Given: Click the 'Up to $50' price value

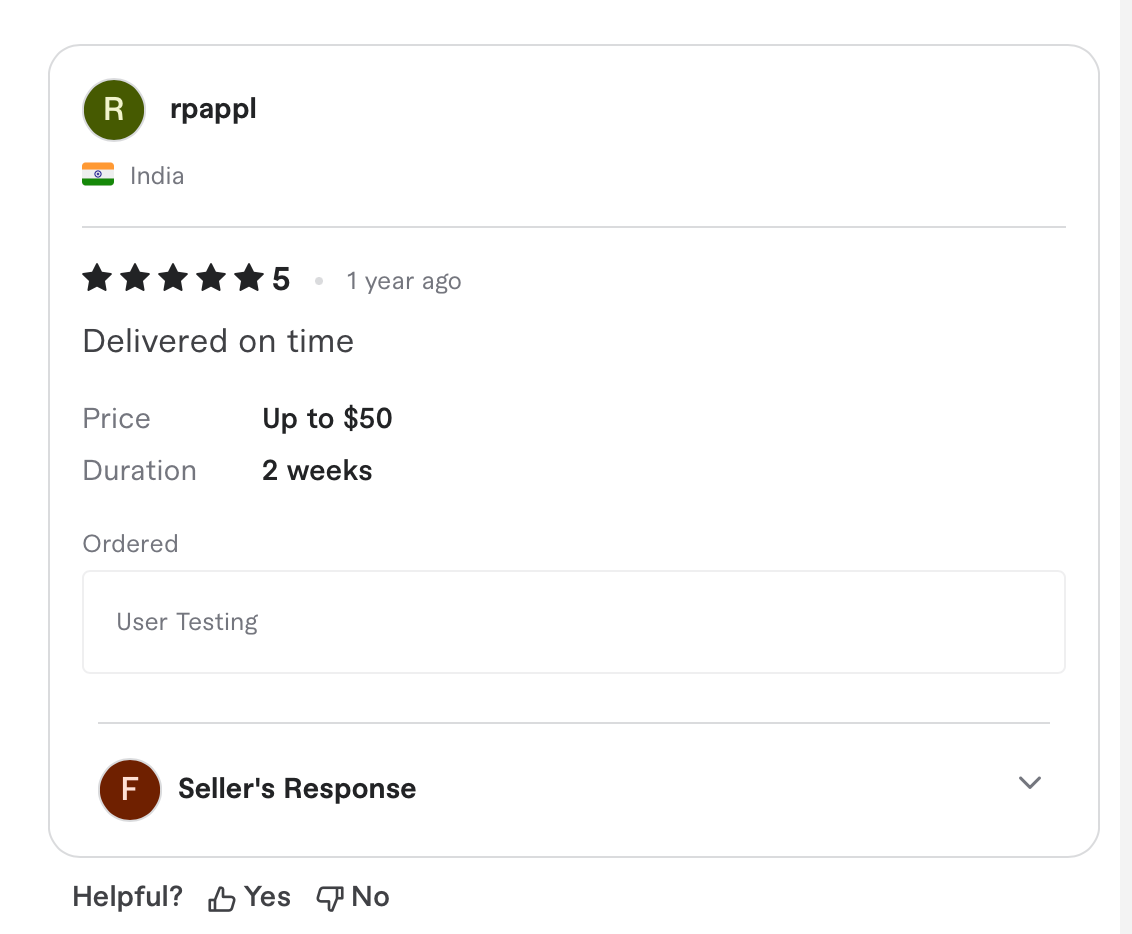Looking at the screenshot, I should [327, 418].
